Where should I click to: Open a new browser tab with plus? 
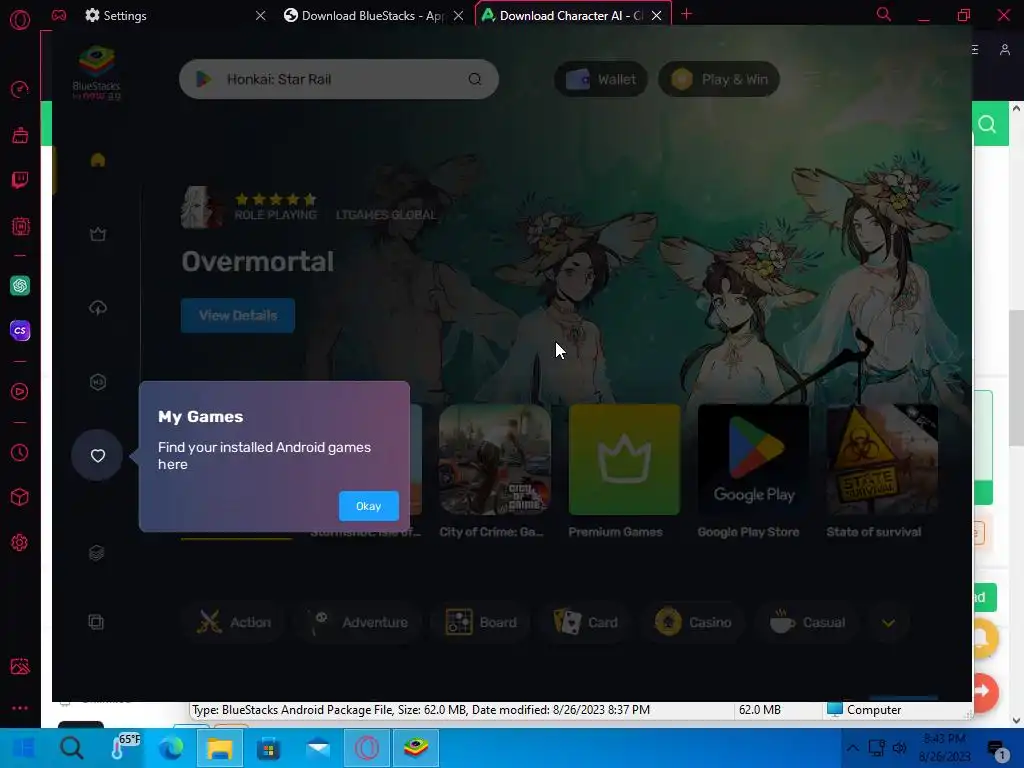pos(686,14)
